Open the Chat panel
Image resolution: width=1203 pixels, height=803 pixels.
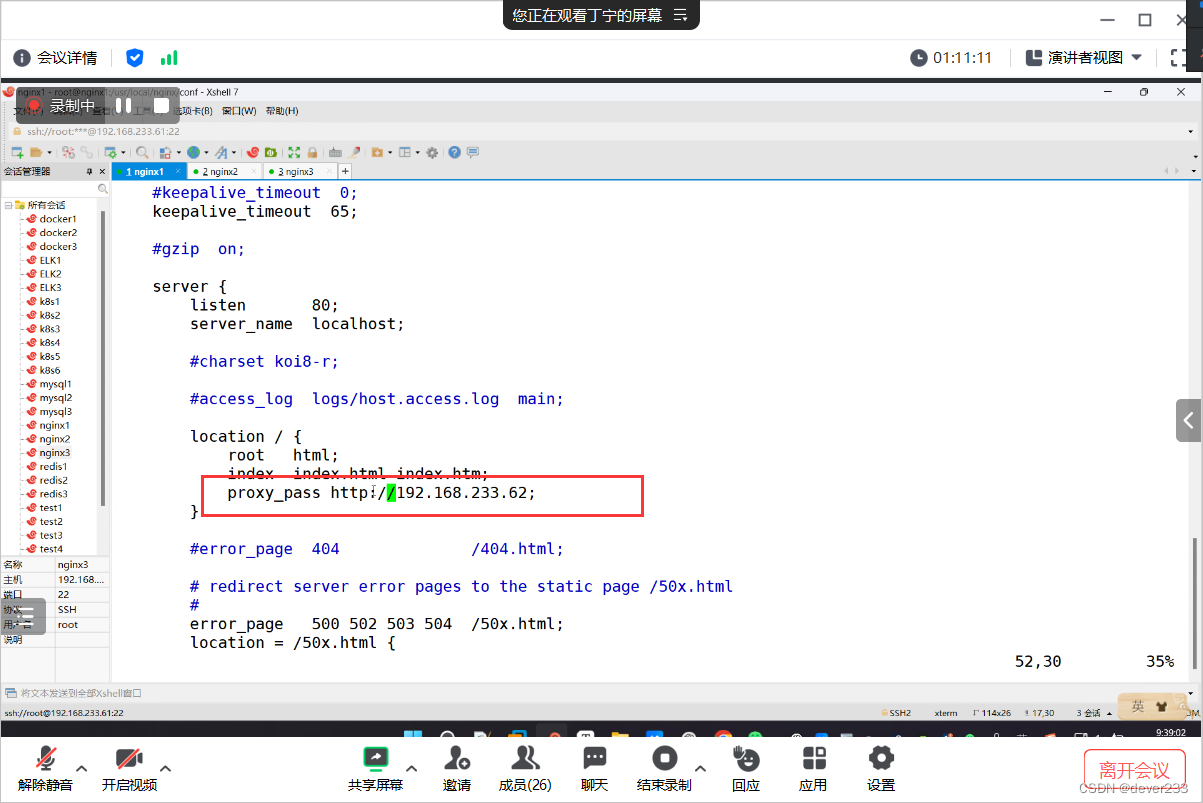pos(594,768)
